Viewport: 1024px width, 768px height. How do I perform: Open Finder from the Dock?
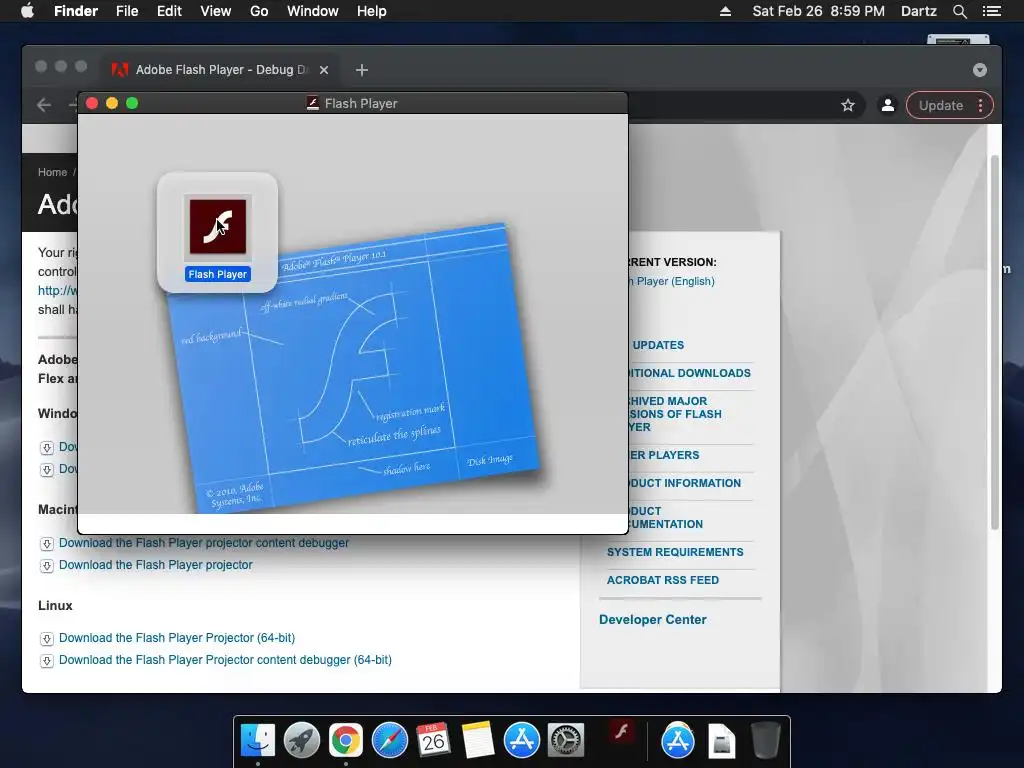point(258,741)
